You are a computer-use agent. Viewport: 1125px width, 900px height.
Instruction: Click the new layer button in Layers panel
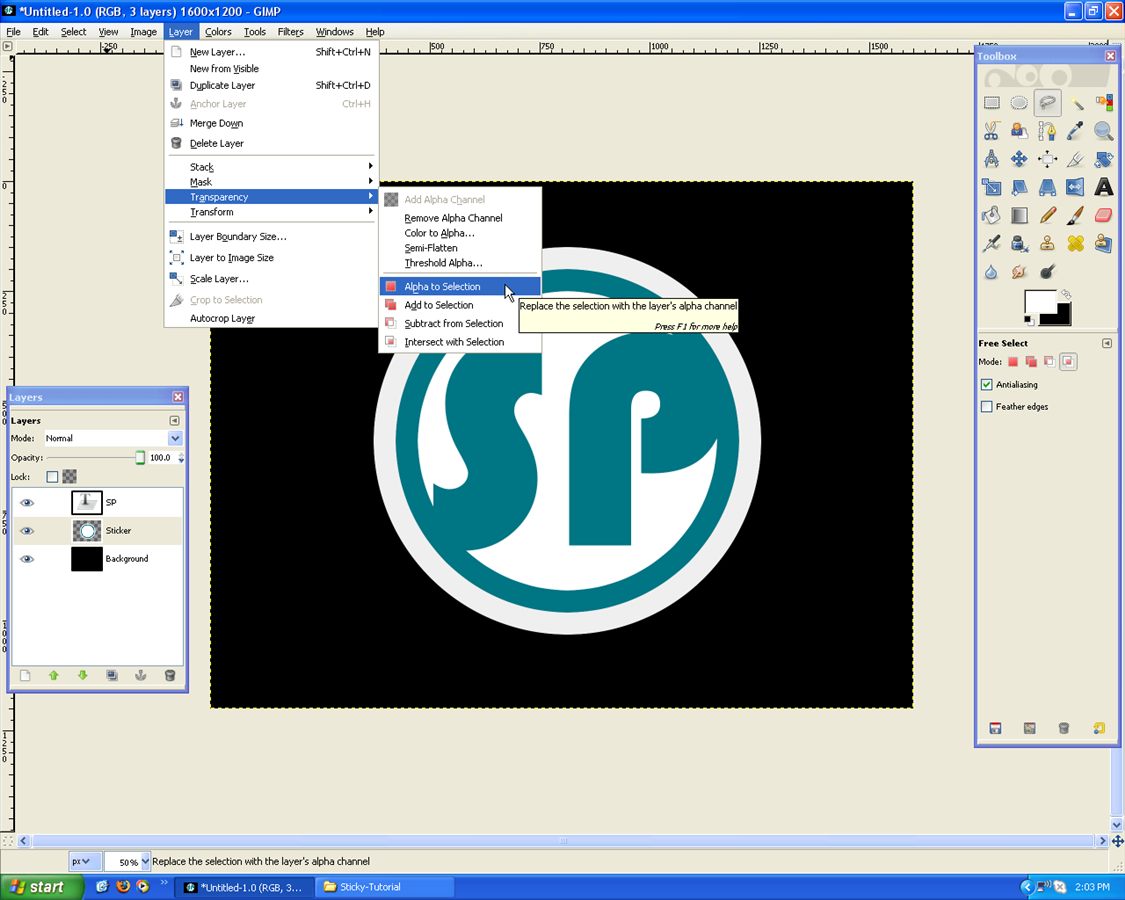click(x=25, y=675)
